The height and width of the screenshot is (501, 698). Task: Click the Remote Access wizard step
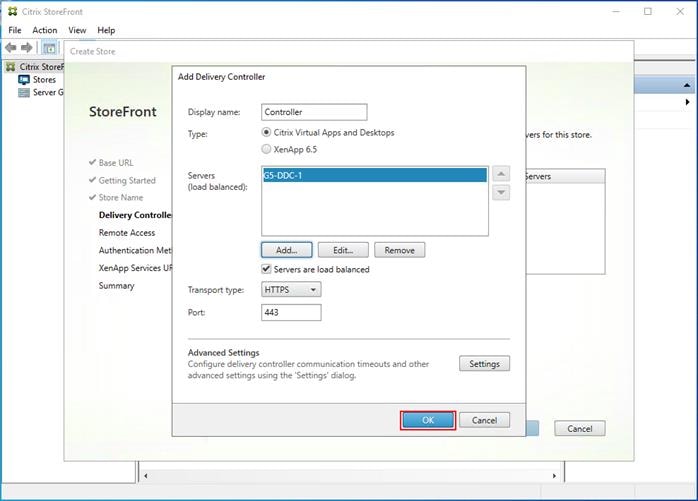point(127,232)
